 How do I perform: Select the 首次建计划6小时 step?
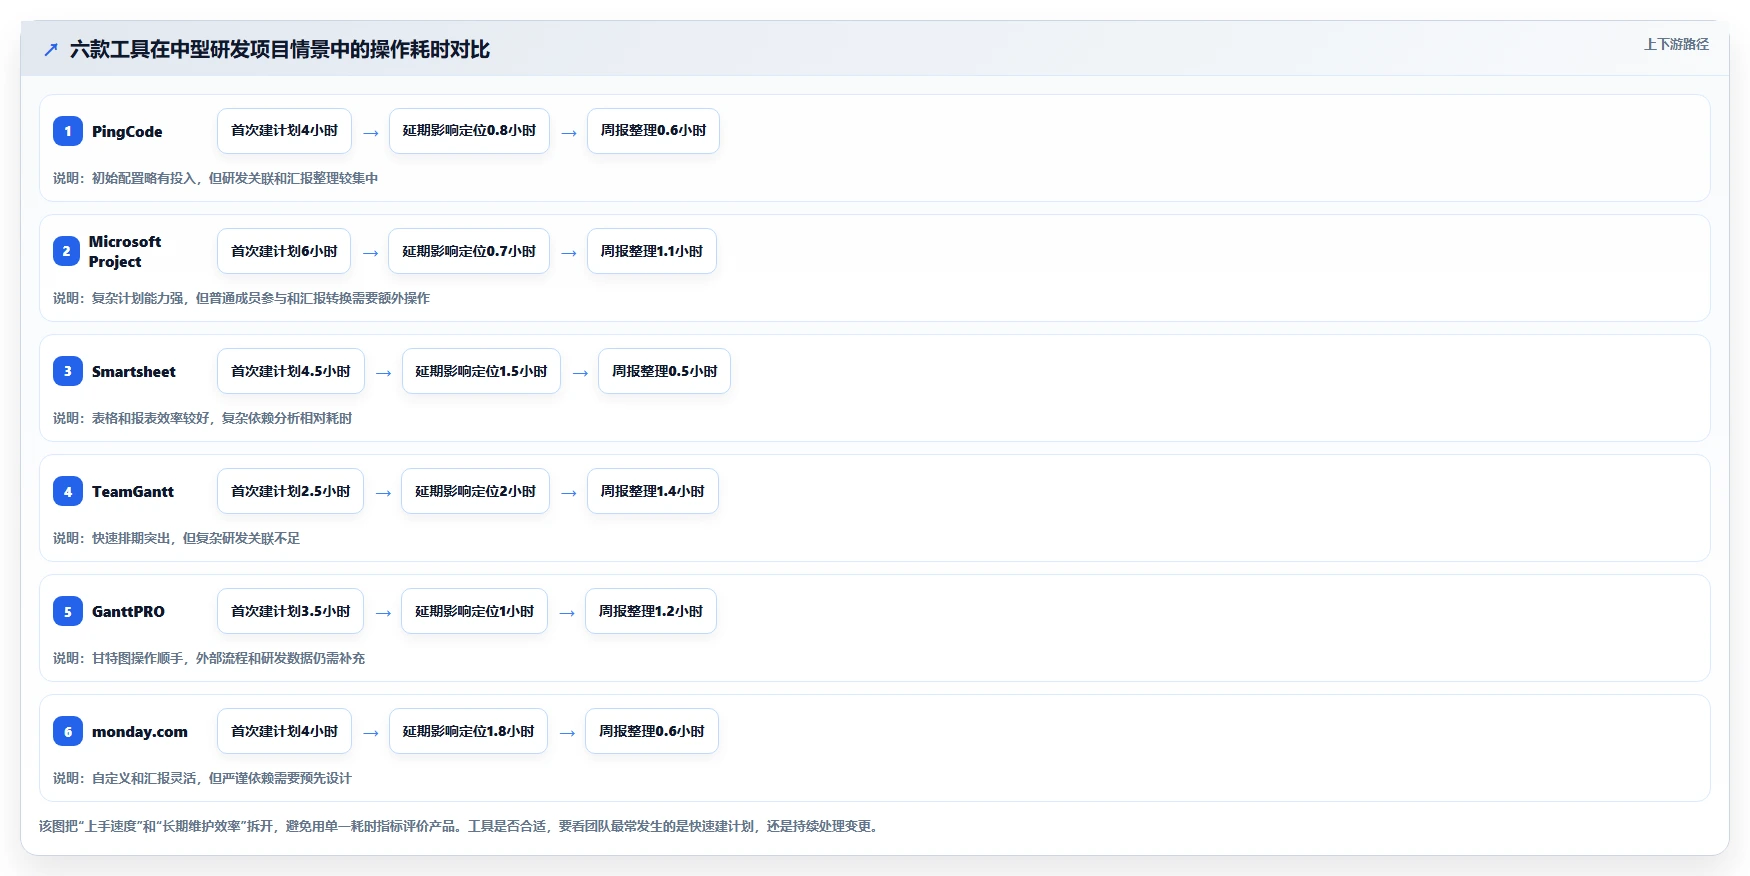click(x=284, y=251)
